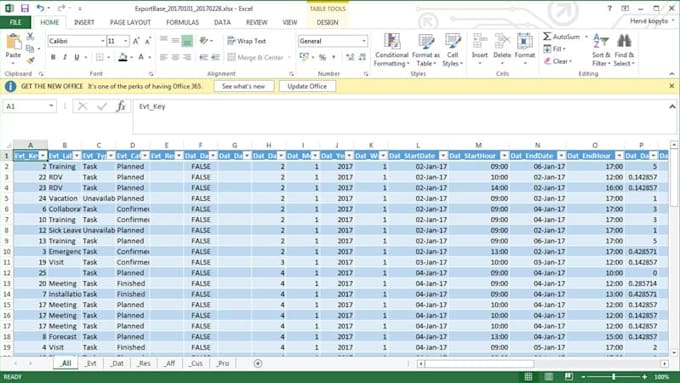
Task: Open the number format General dropdown
Action: tap(363, 41)
